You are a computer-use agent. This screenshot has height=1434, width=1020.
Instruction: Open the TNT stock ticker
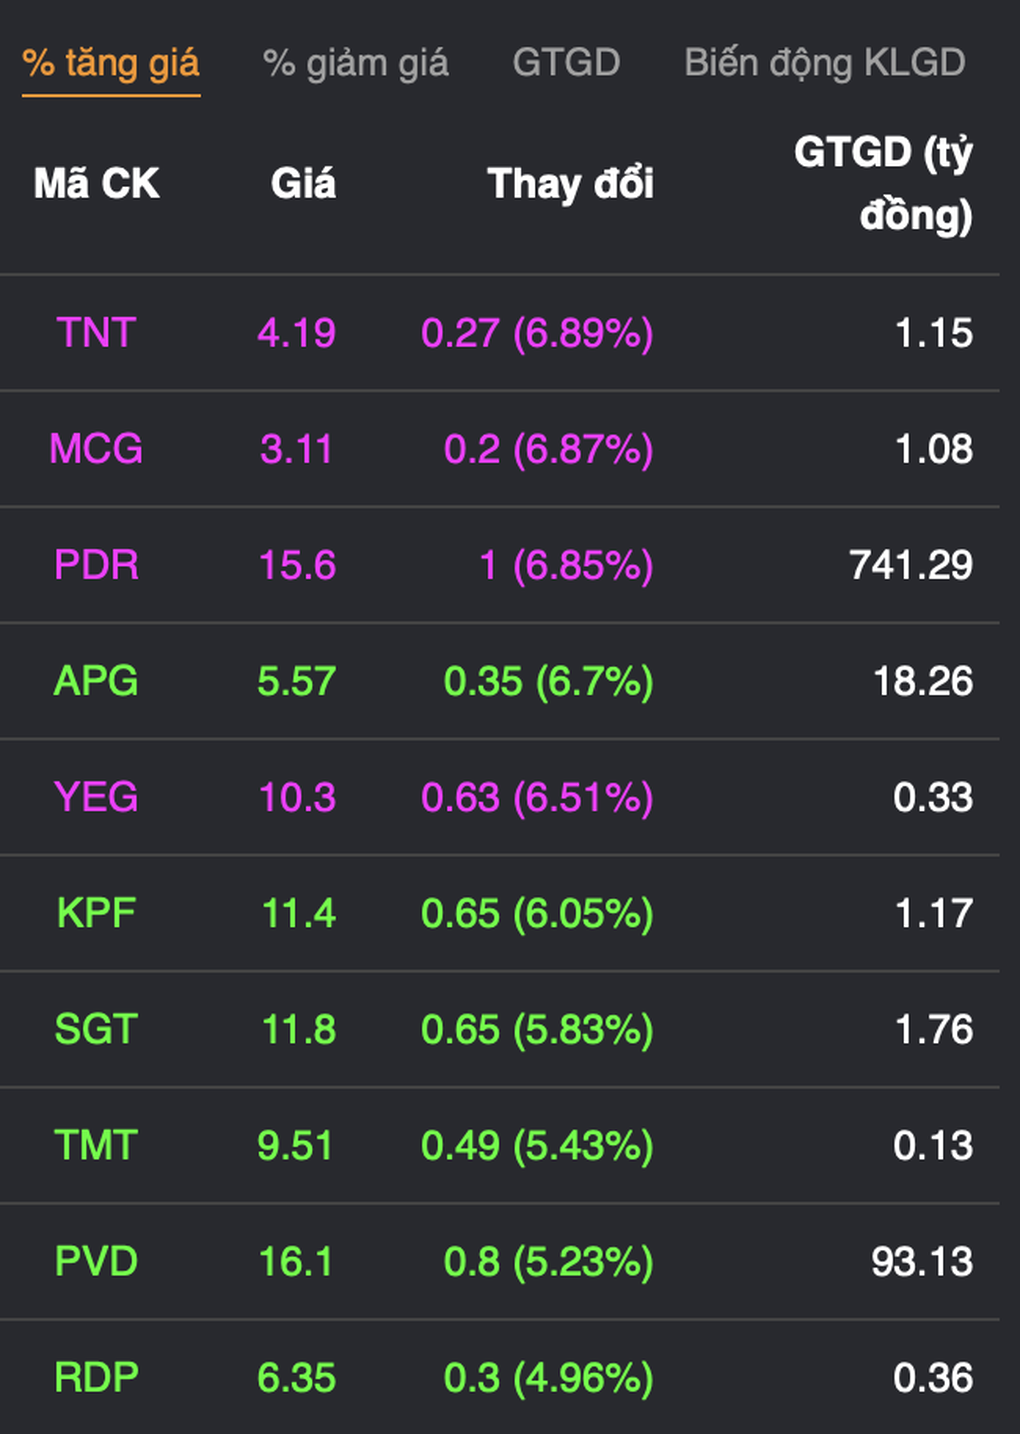point(96,333)
